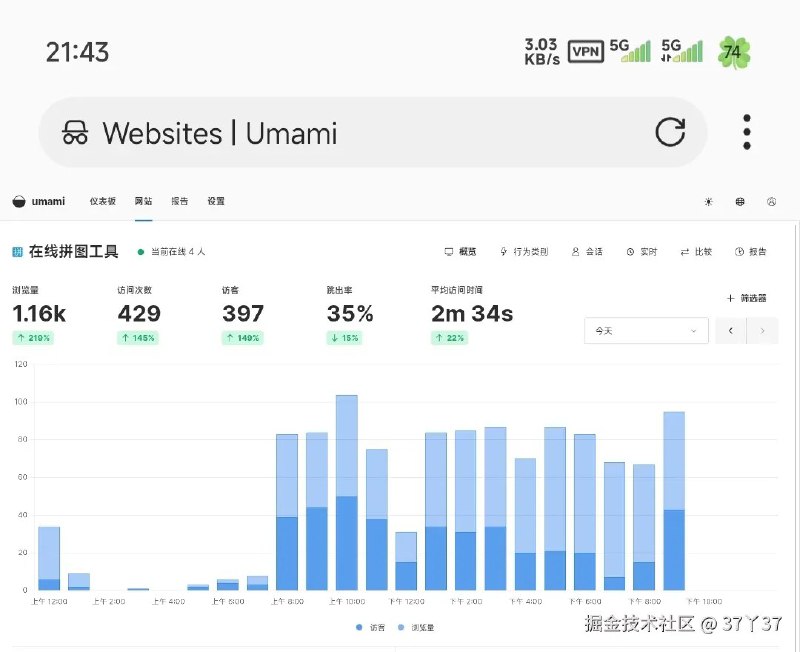This screenshot has height=652, width=800.
Task: Toggle the 访客 series in chart legend
Action: 371,627
